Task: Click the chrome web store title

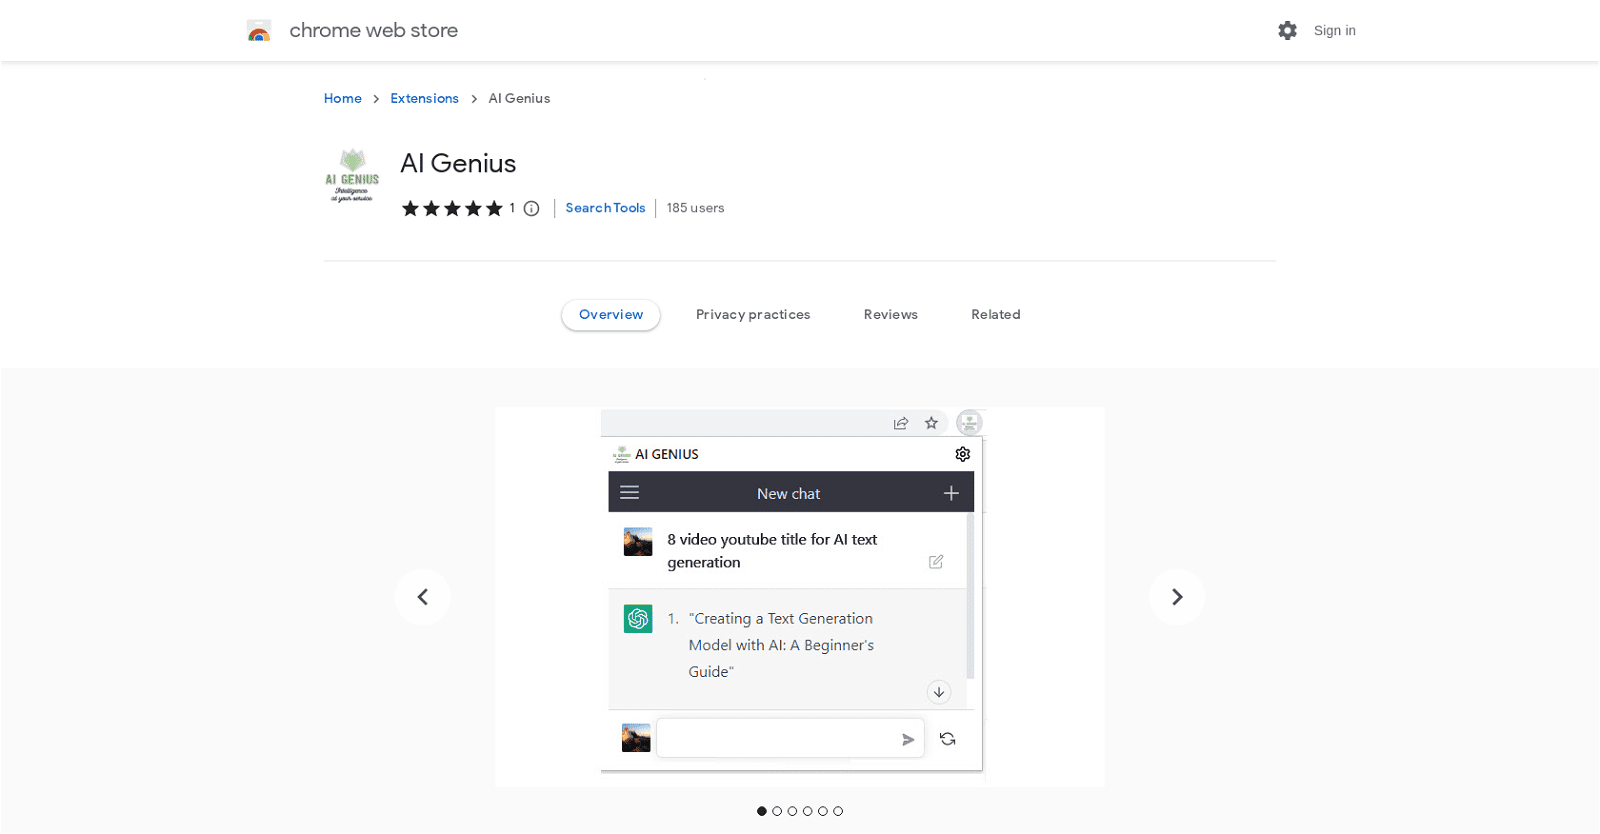Action: 373,31
